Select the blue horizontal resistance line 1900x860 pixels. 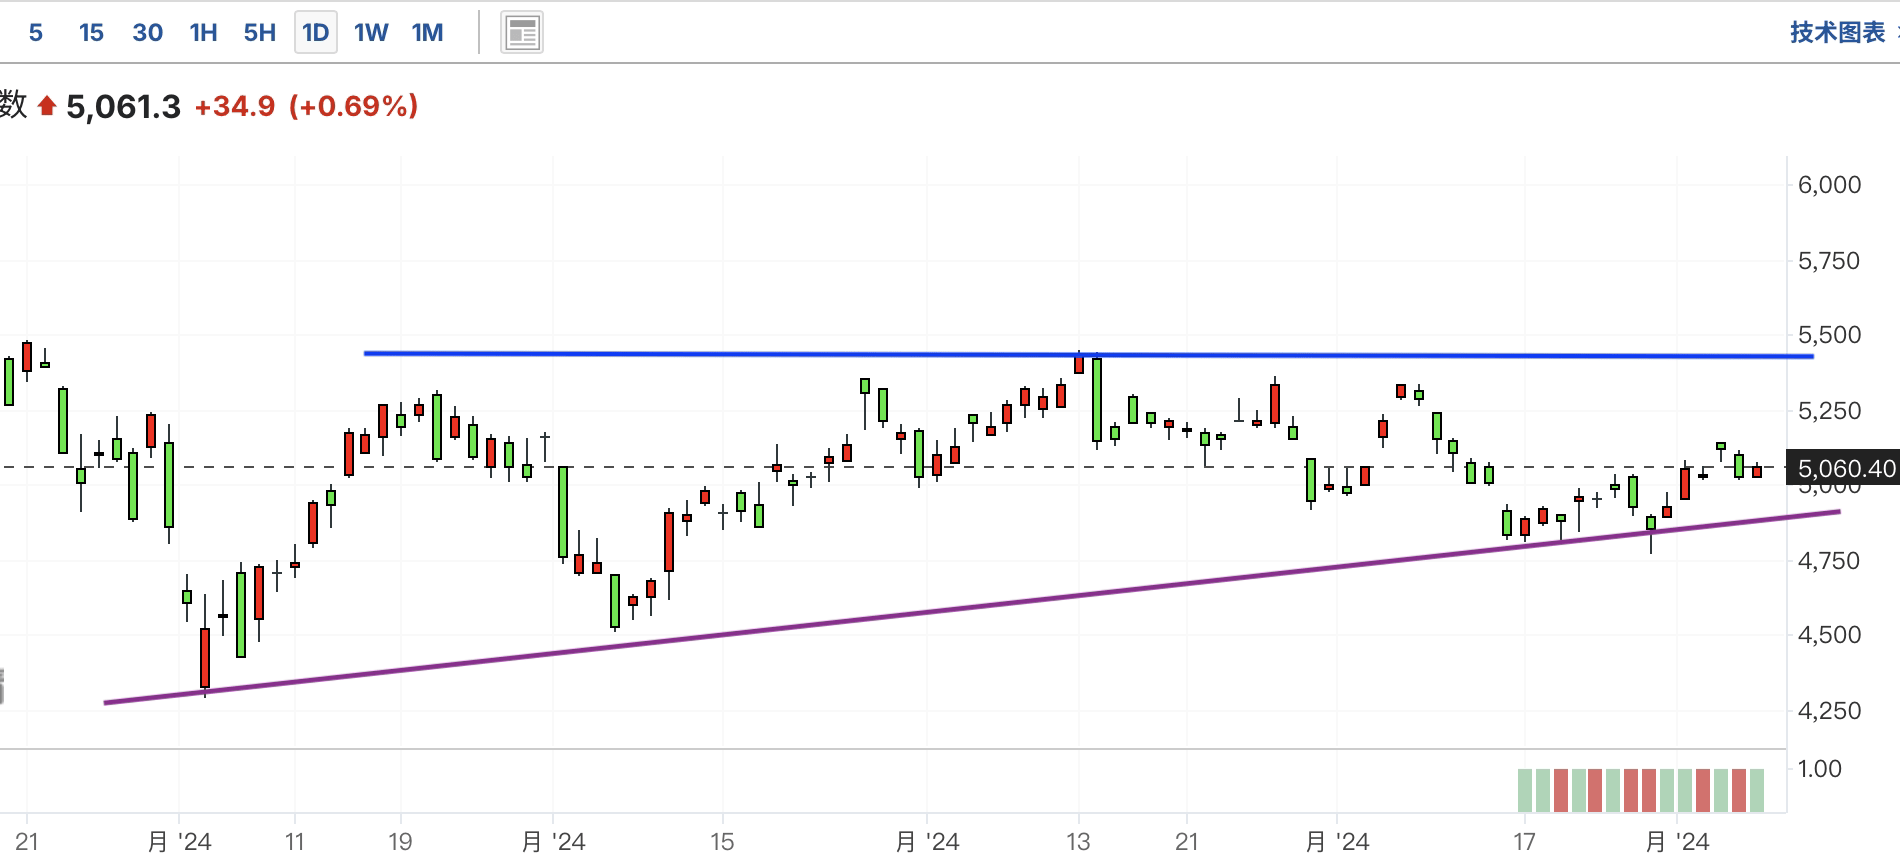click(1088, 354)
